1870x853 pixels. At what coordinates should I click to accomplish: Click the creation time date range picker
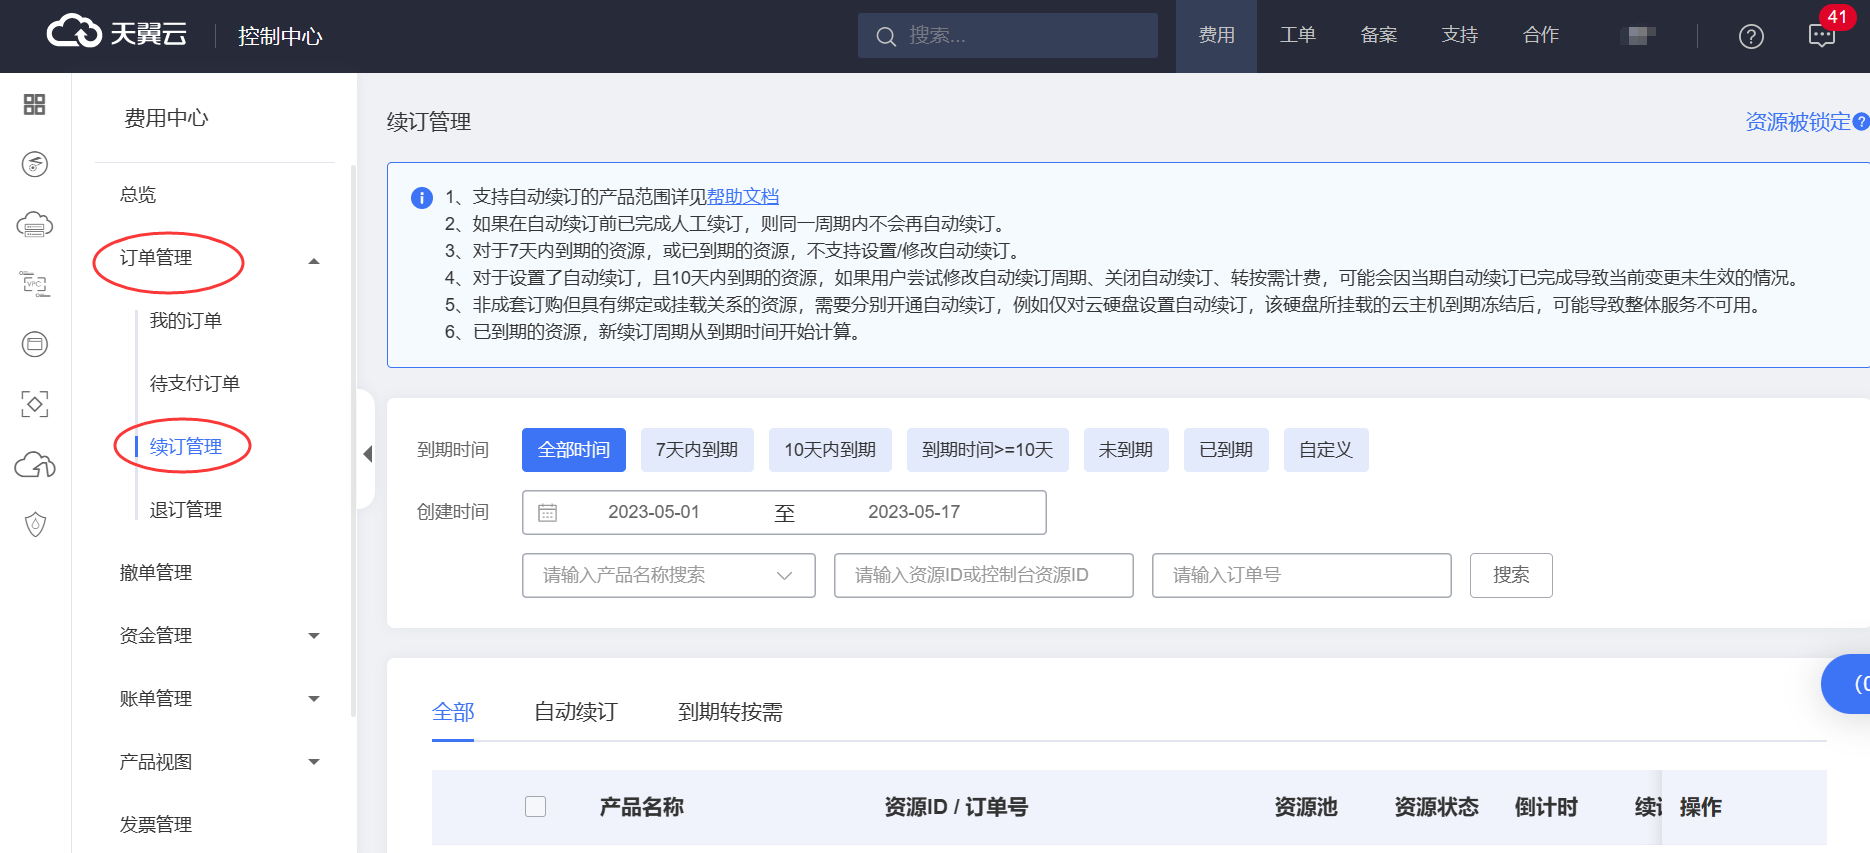tap(783, 512)
